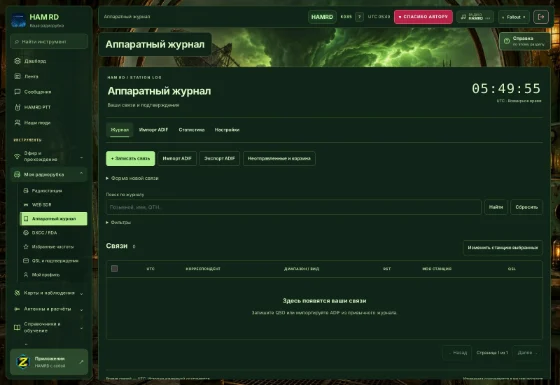The height and width of the screenshot is (385, 560).
Task: Click the search magnifier icon in sidebar
Action: click(x=17, y=42)
